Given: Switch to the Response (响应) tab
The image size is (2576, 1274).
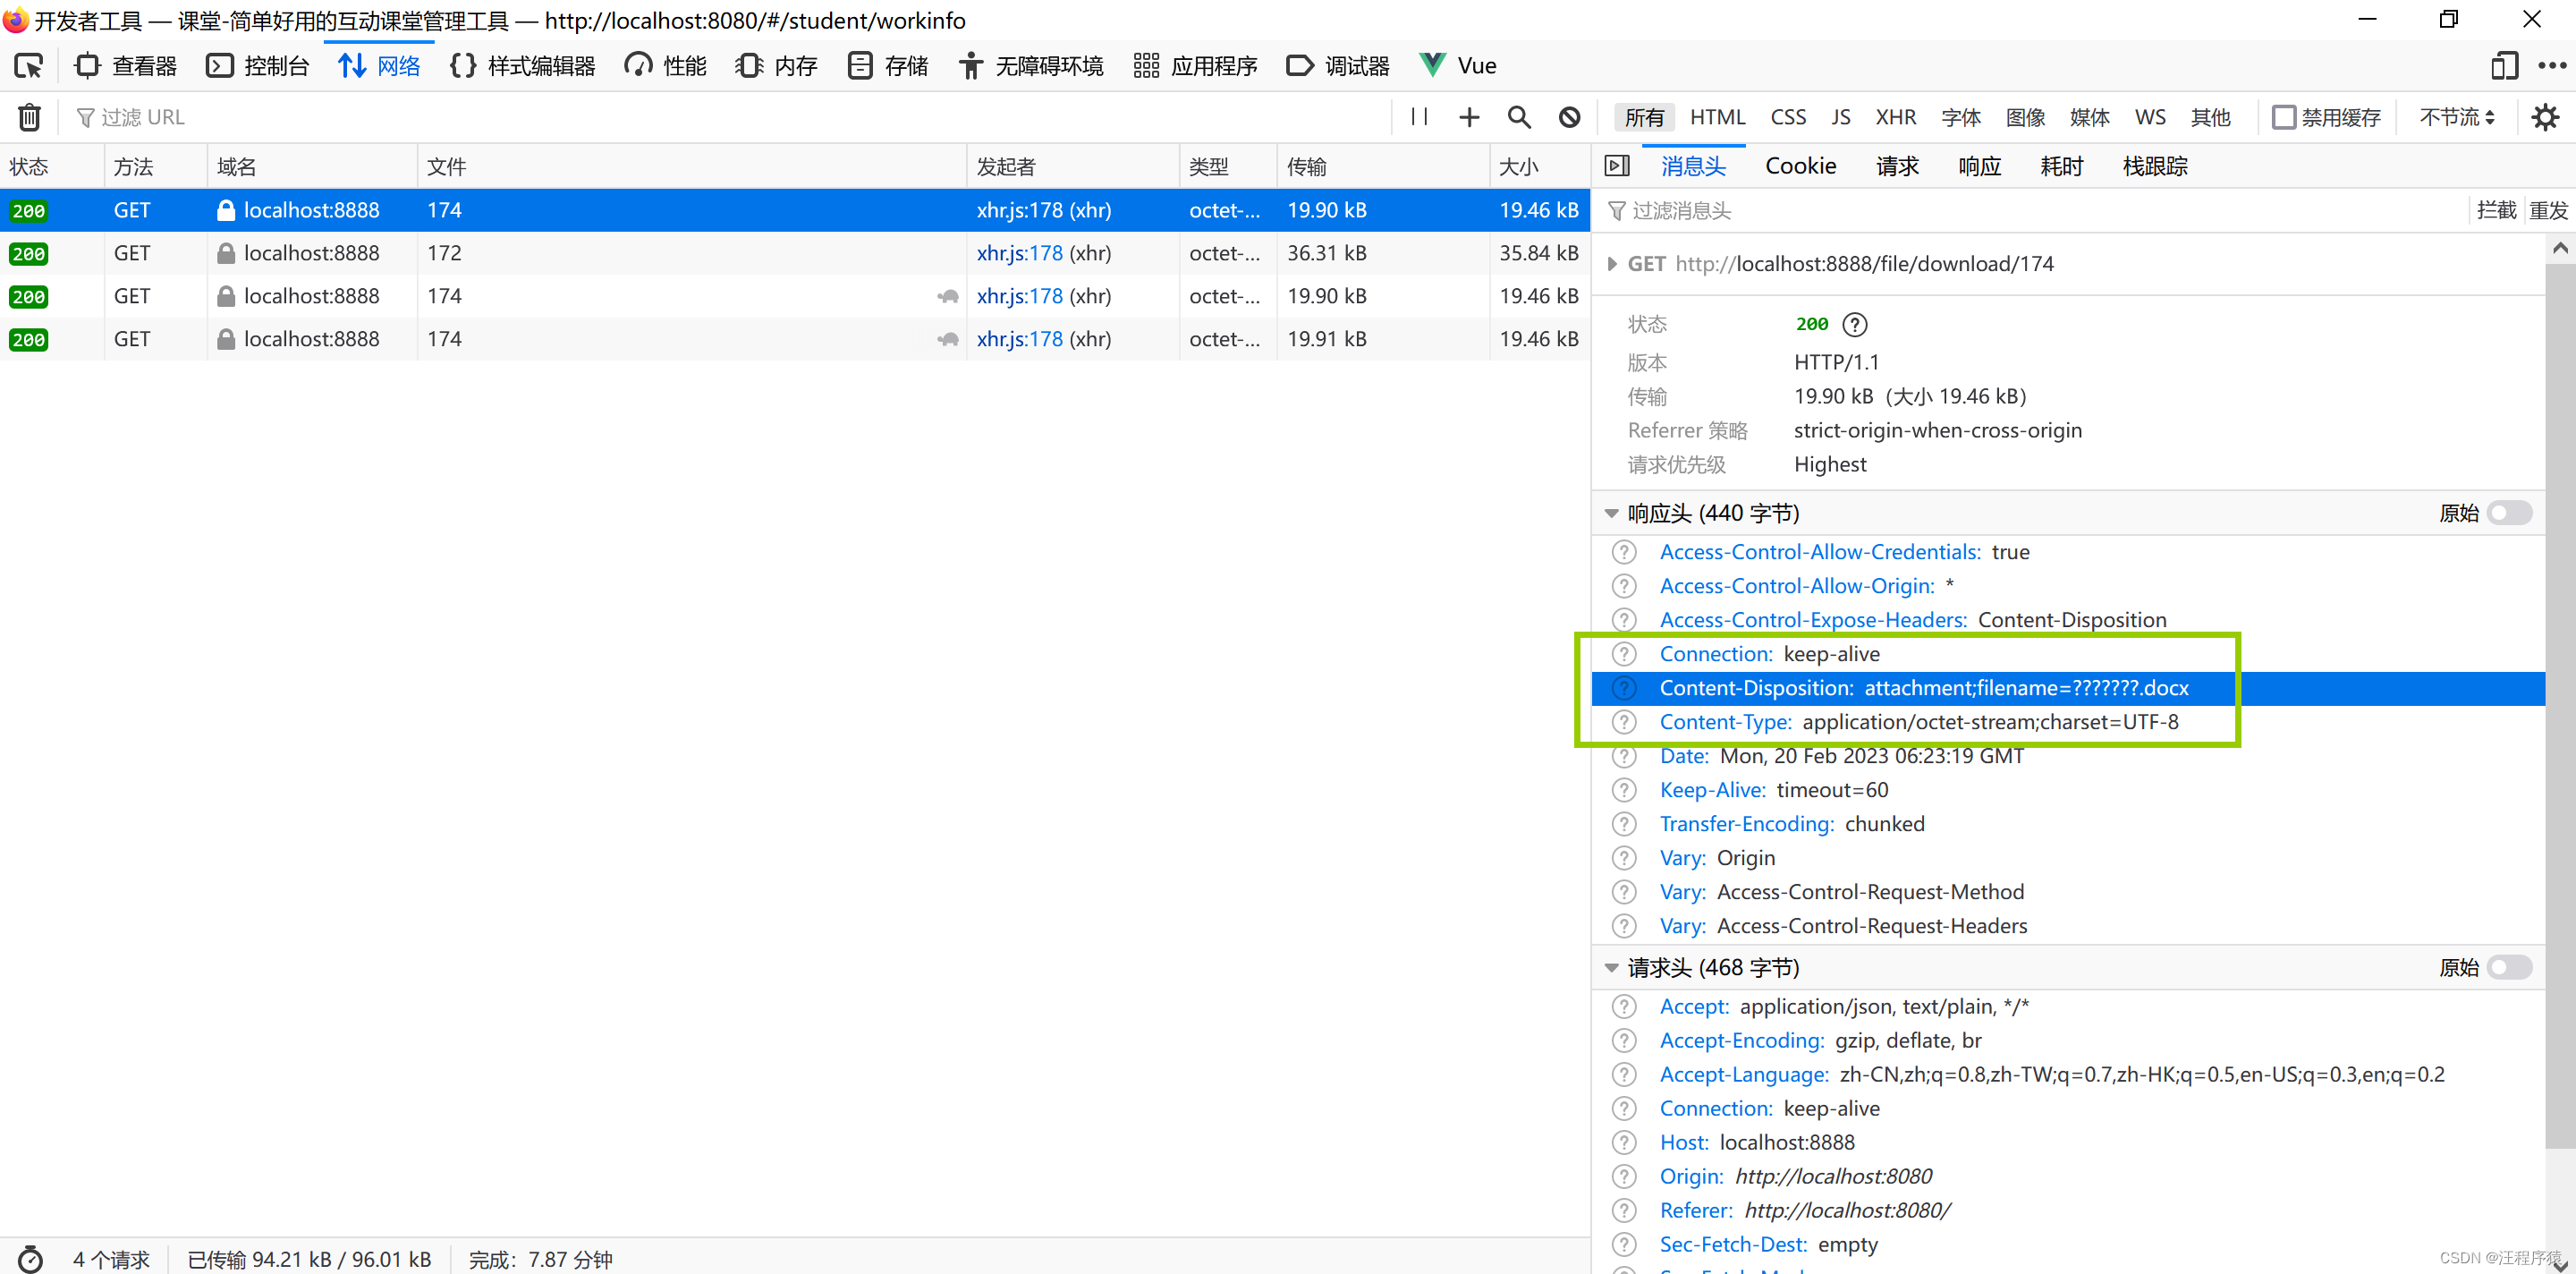Looking at the screenshot, I should (1979, 166).
